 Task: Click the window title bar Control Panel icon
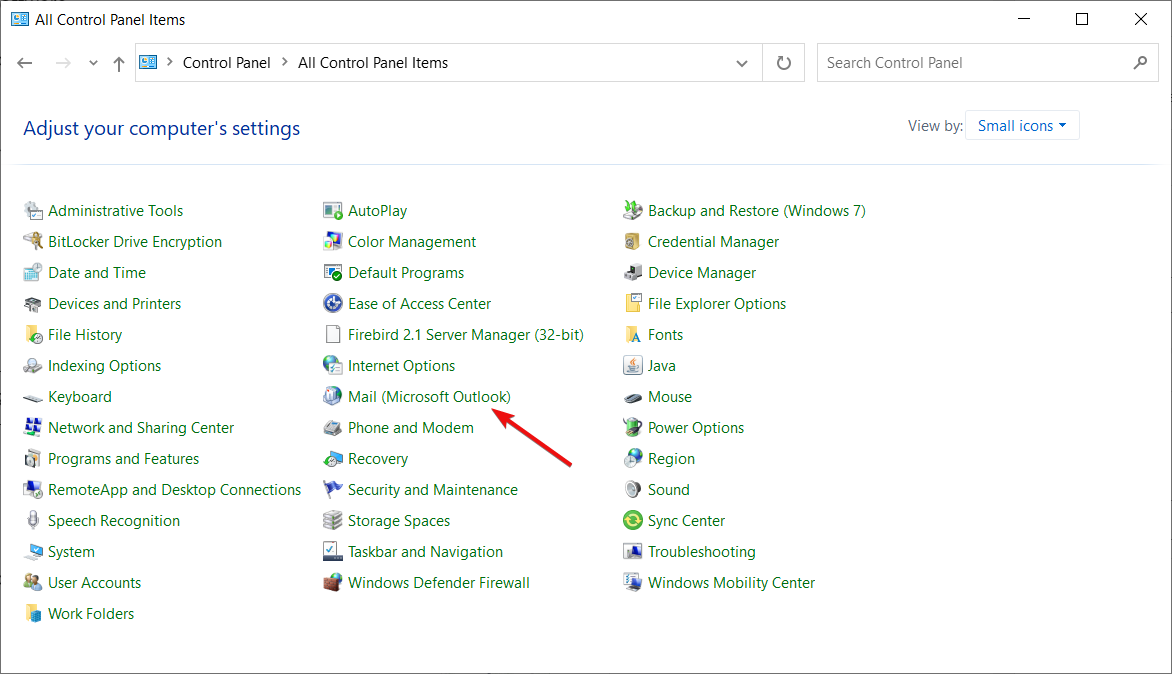(x=19, y=19)
